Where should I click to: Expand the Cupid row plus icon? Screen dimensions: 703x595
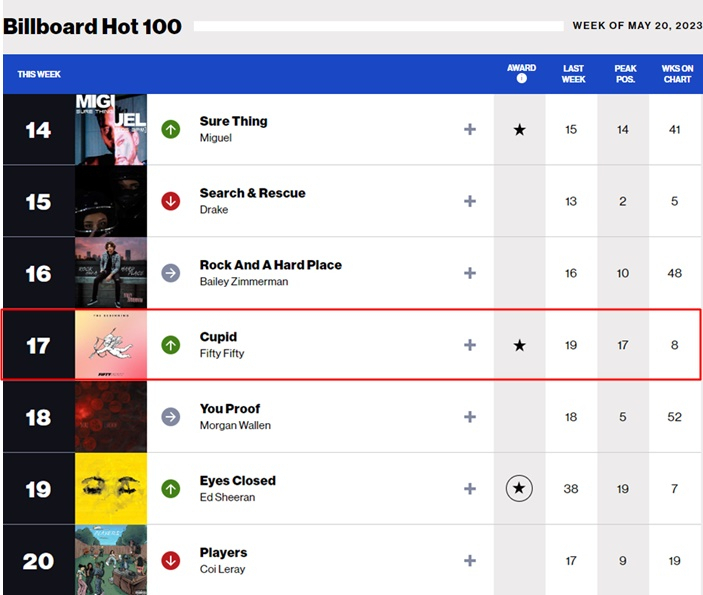pos(470,345)
